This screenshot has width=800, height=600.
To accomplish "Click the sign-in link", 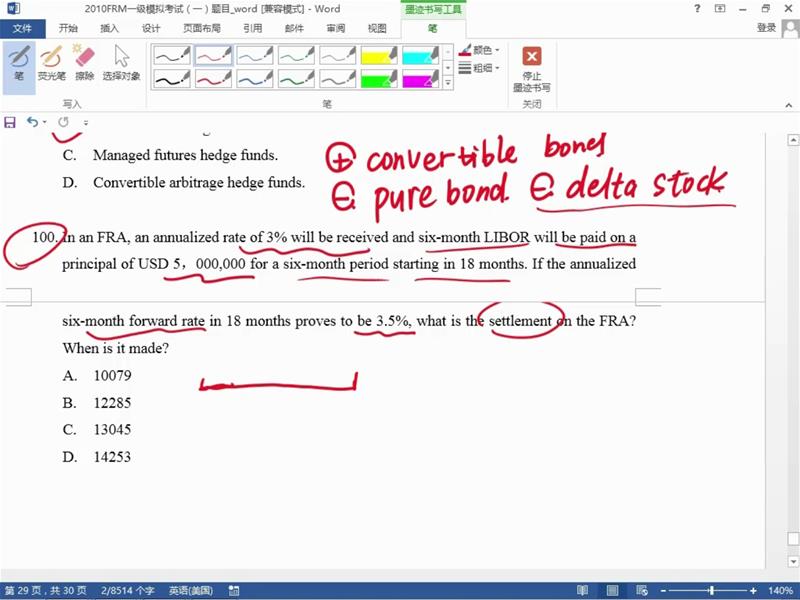I will (766, 28).
